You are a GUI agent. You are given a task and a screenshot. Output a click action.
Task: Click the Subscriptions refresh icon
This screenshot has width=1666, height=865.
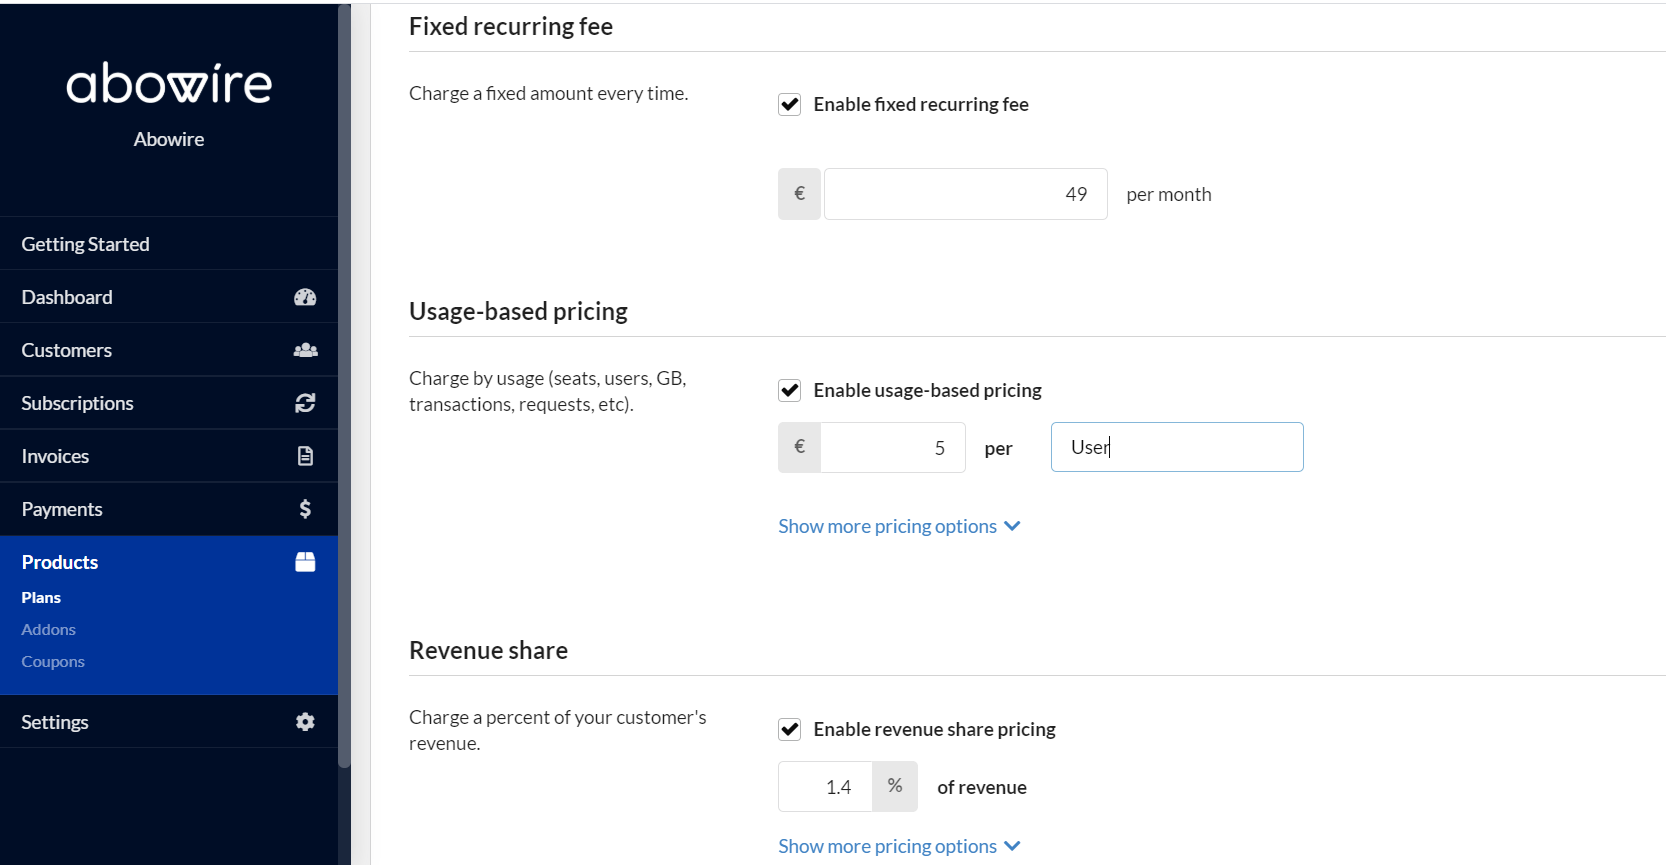305,403
